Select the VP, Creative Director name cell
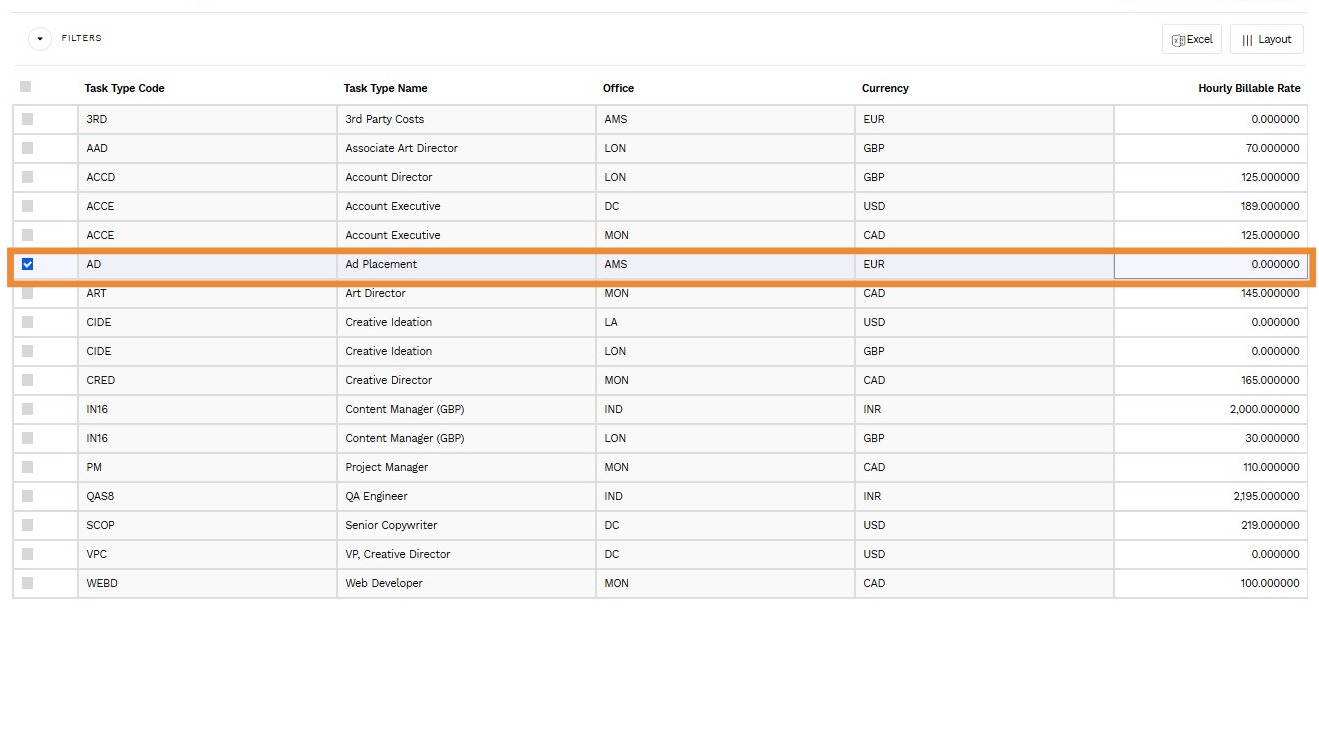The width and height of the screenshot is (1319, 737). point(466,554)
